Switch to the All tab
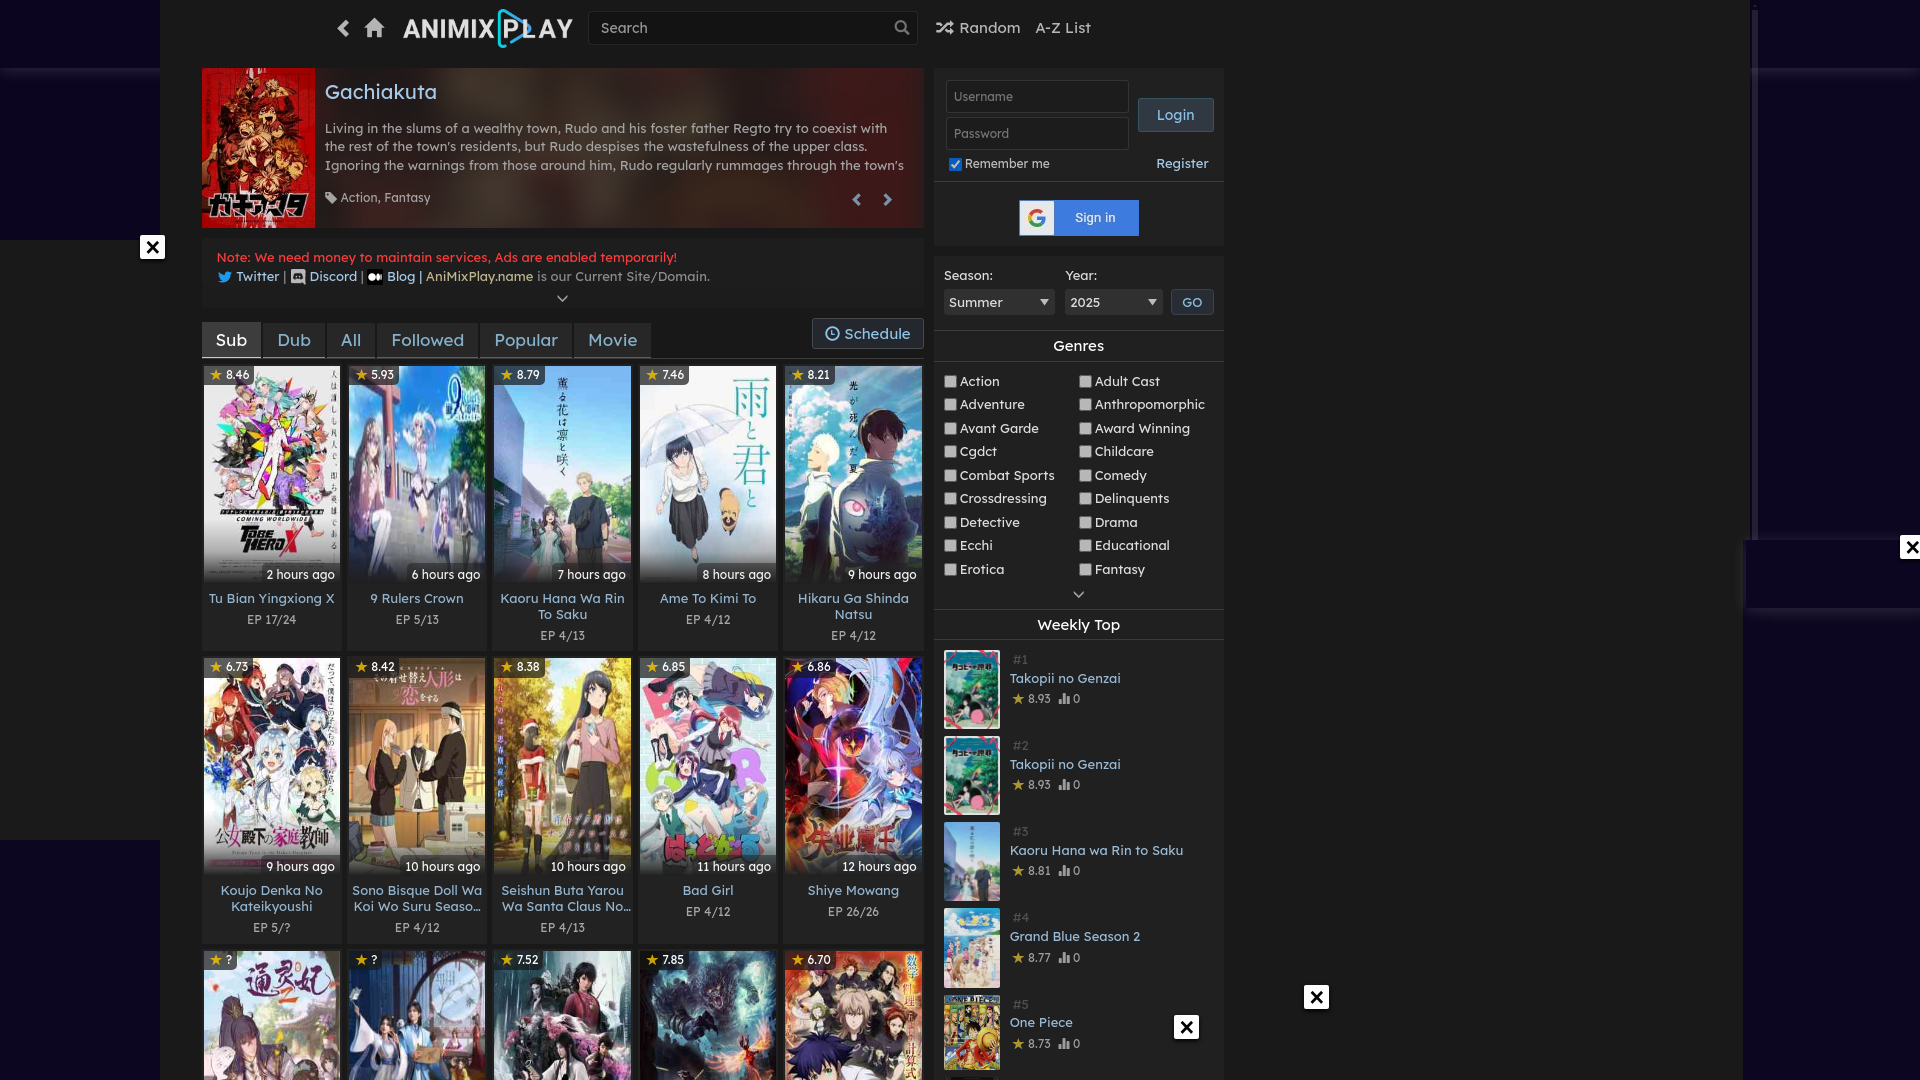1920x1080 pixels. click(x=351, y=340)
